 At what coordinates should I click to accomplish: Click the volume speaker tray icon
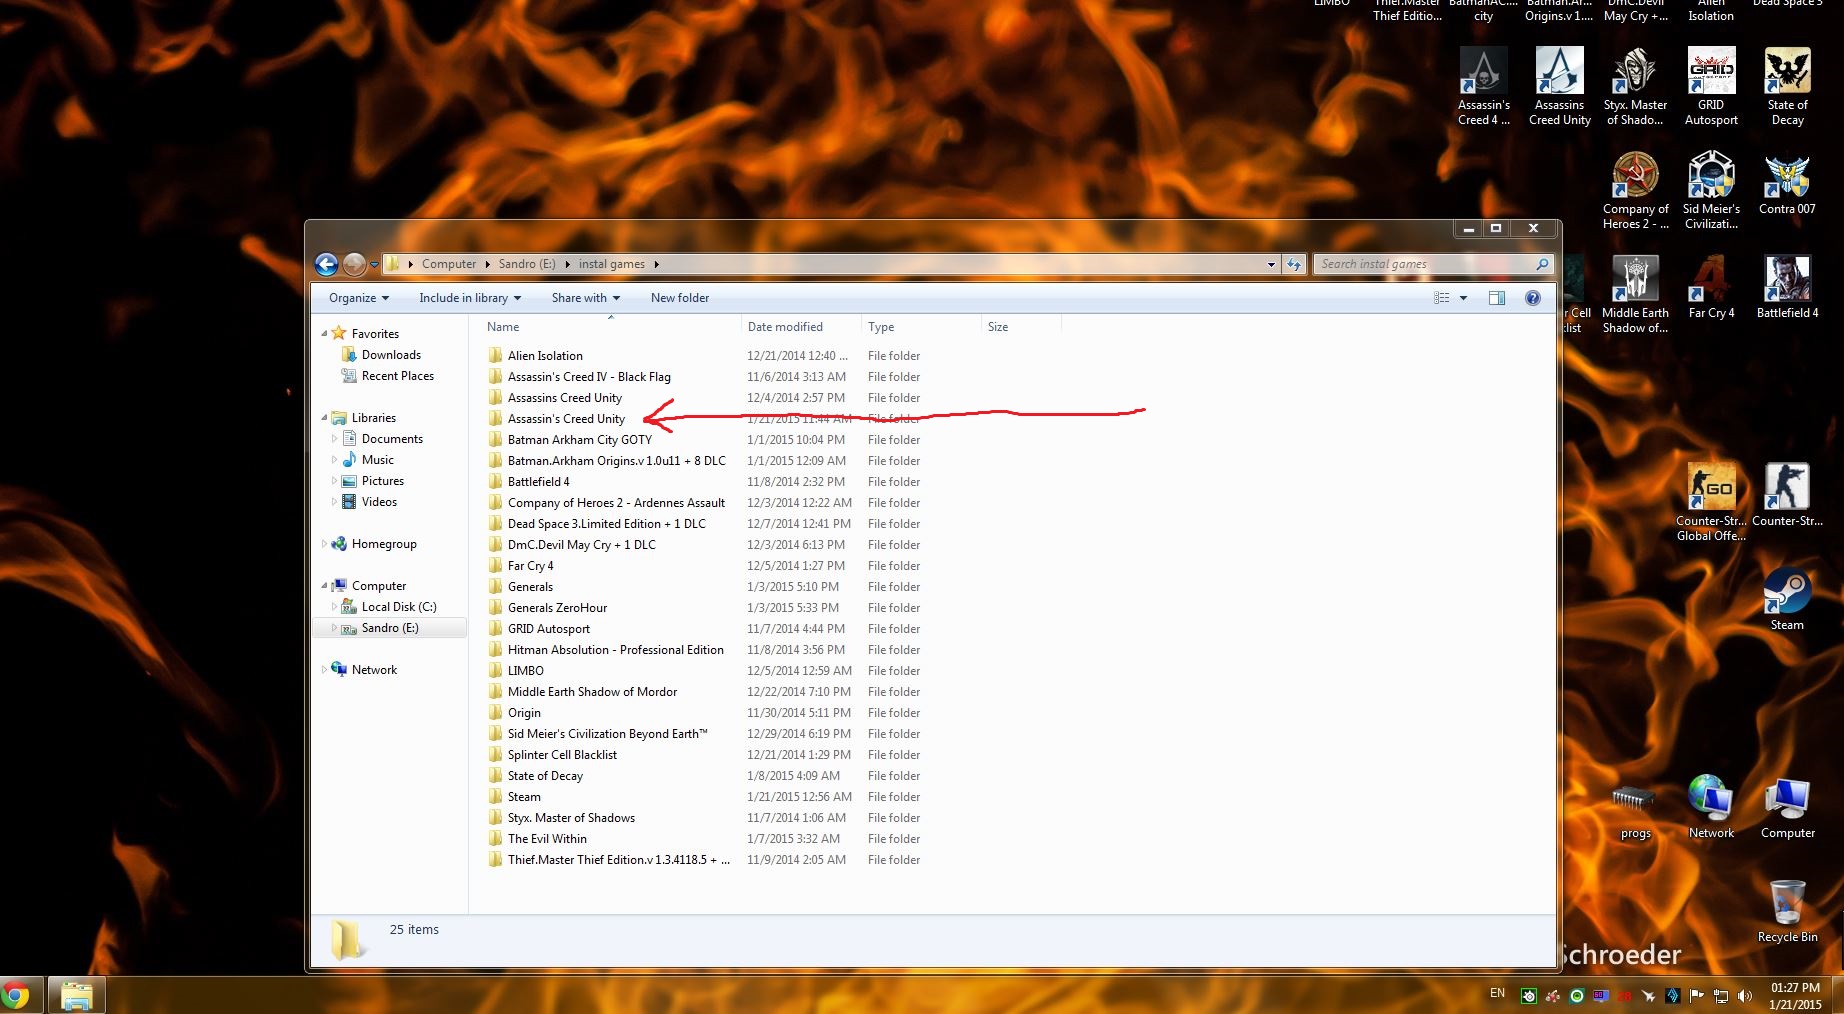(x=1745, y=995)
